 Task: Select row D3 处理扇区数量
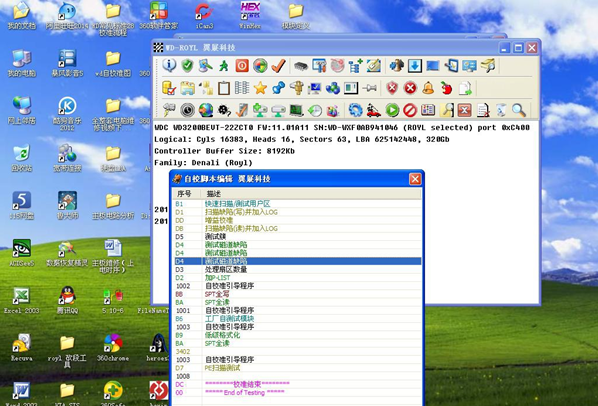coord(297,270)
